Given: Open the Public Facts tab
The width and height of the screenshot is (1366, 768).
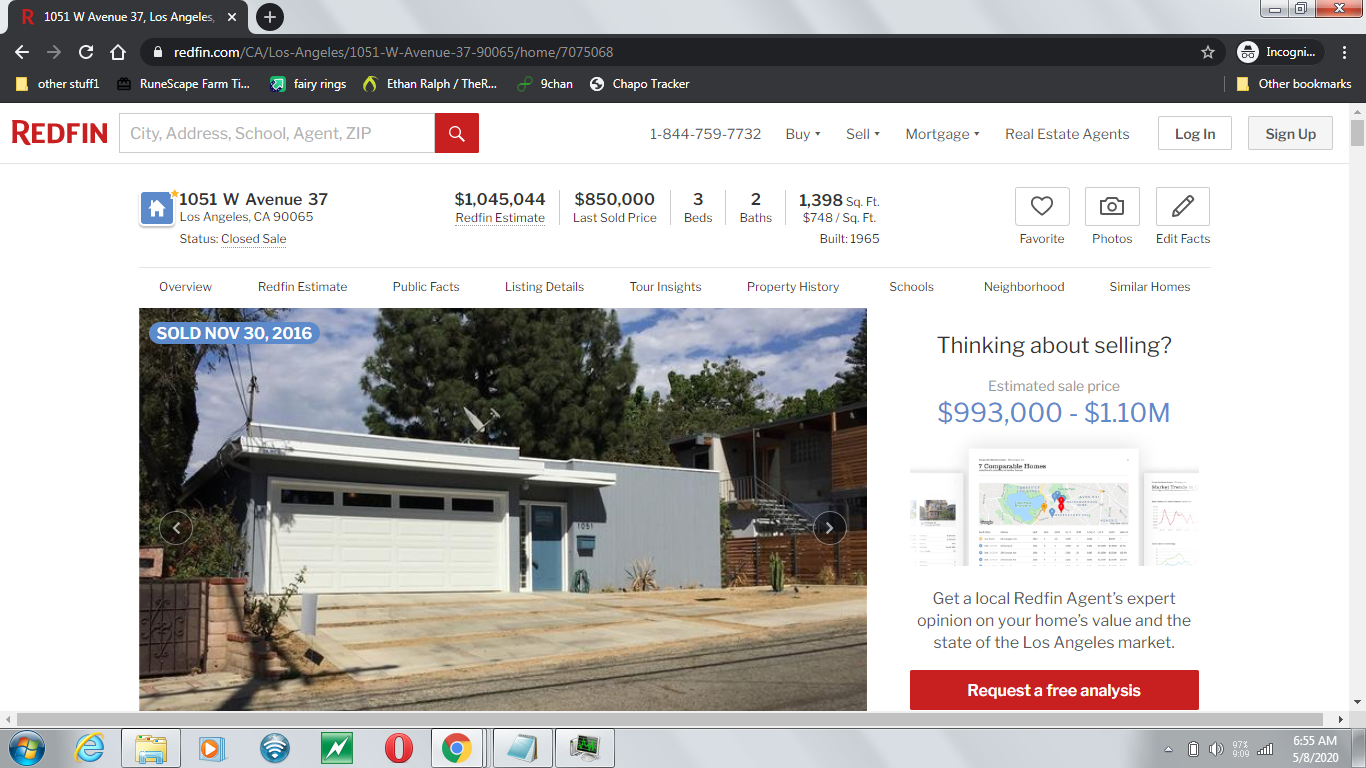Looking at the screenshot, I should [426, 287].
